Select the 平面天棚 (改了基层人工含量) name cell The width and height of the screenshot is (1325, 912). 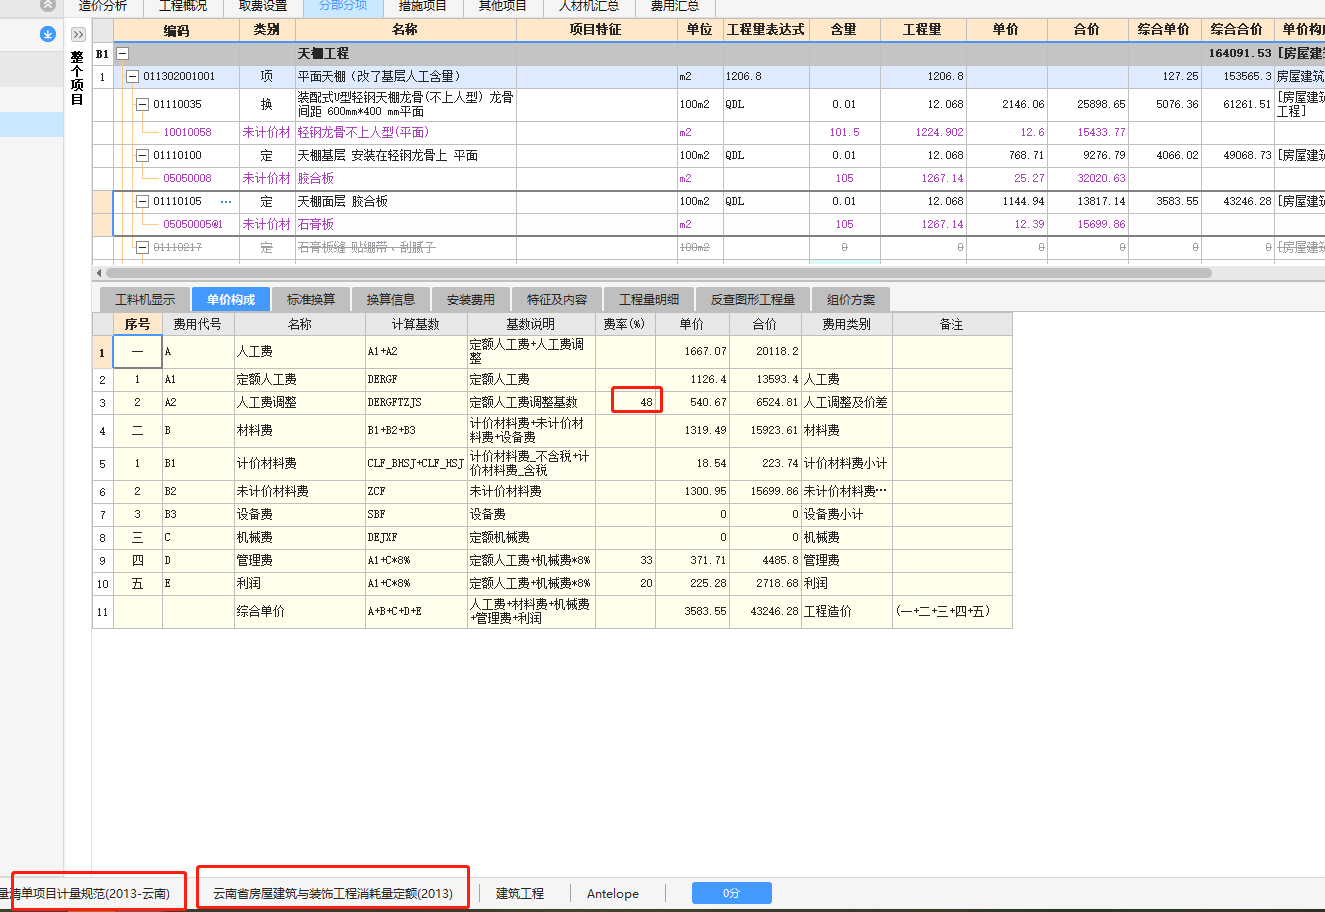pos(406,77)
